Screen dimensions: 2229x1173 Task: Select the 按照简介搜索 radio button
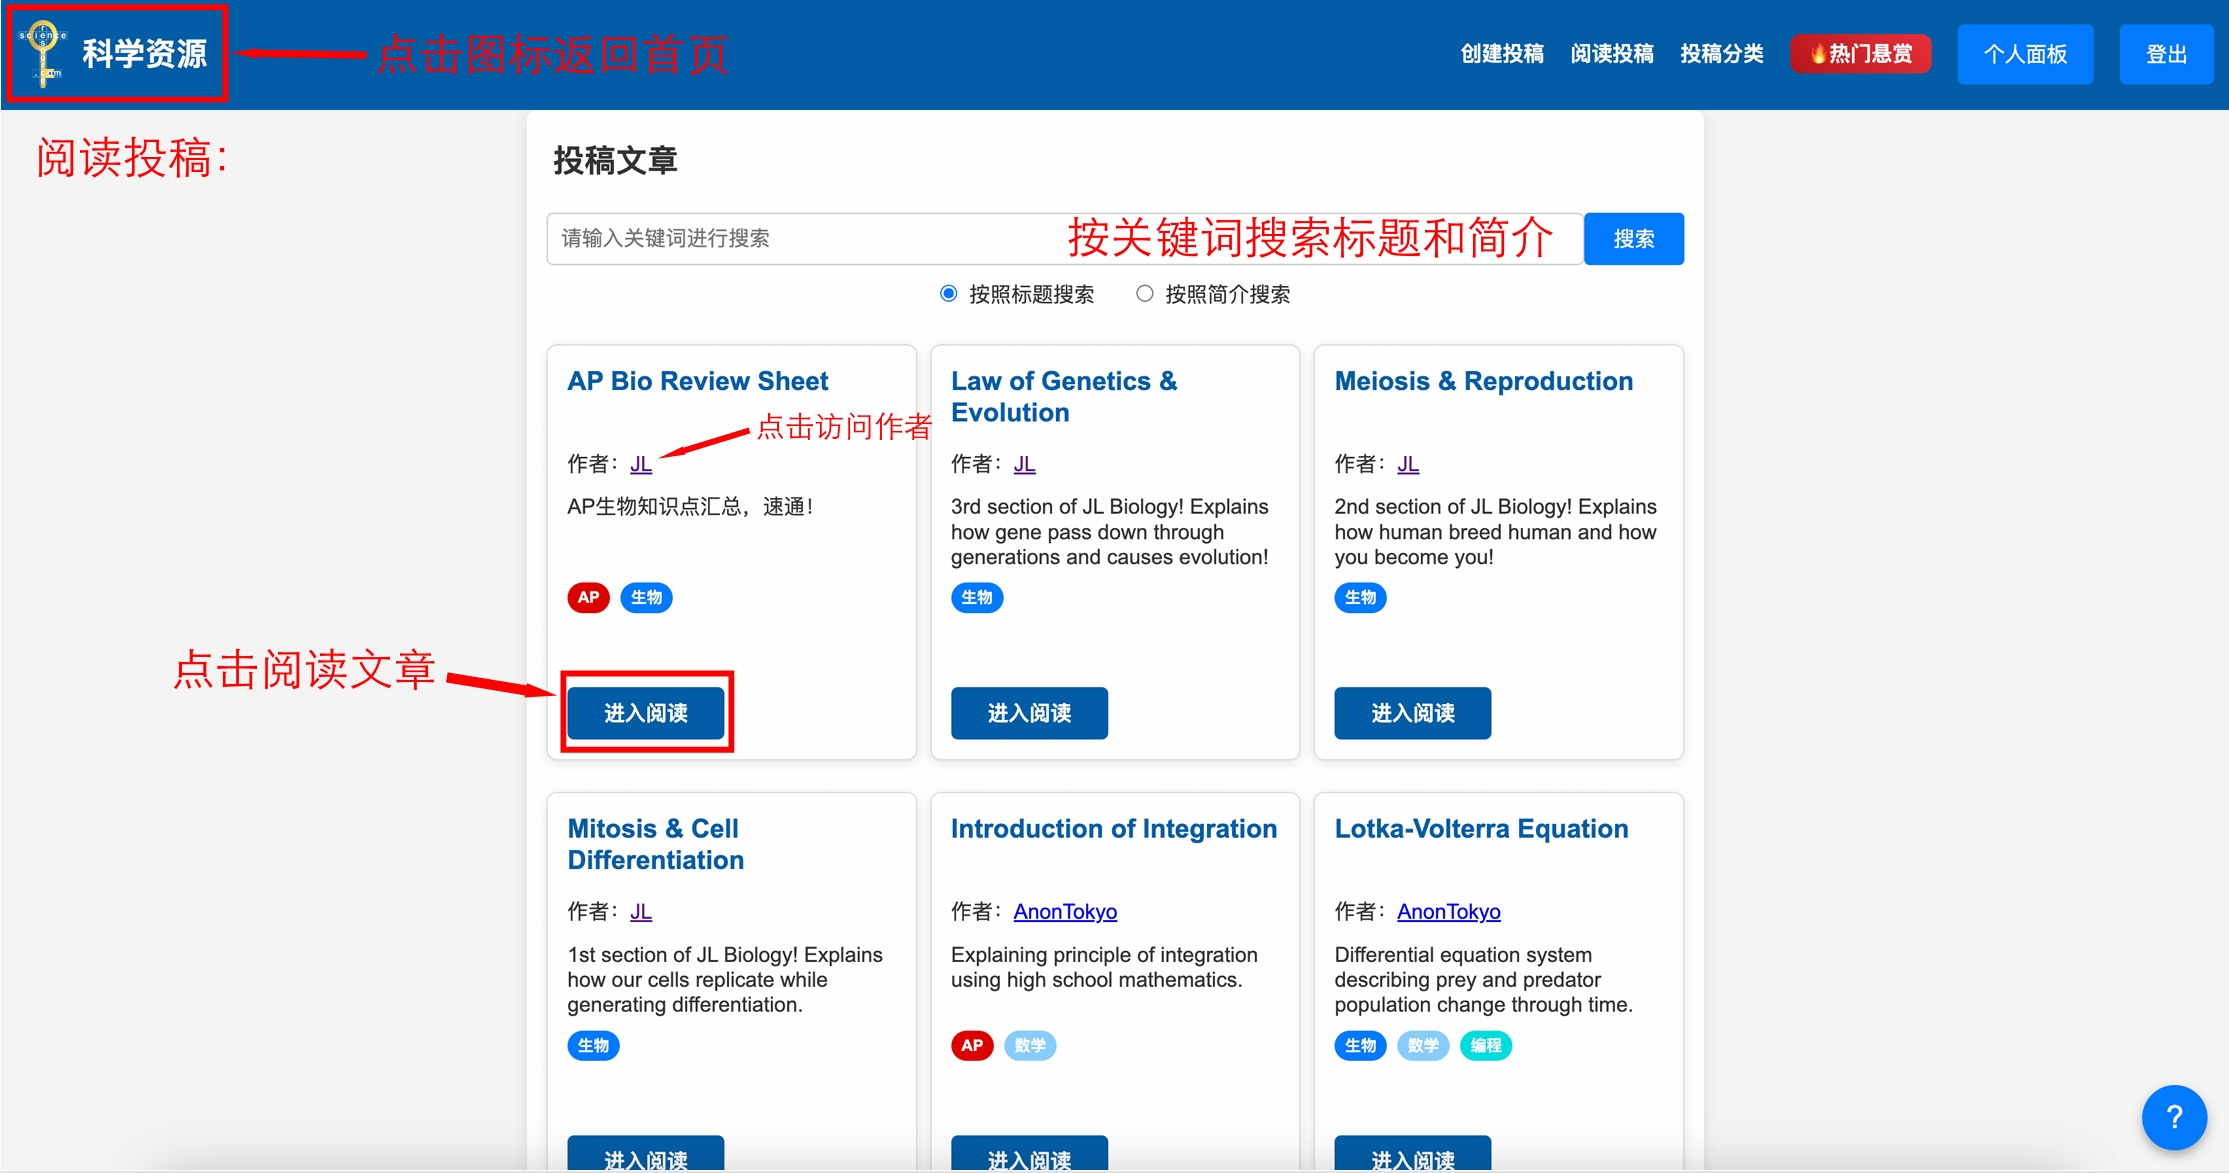pos(1144,294)
